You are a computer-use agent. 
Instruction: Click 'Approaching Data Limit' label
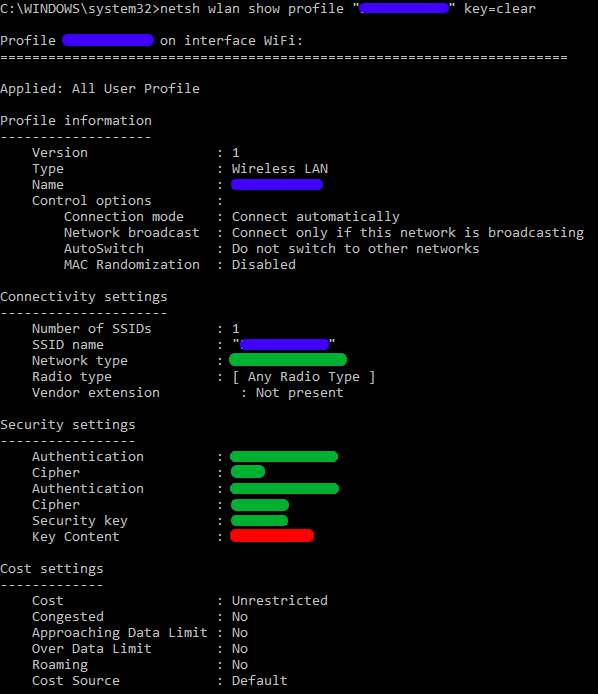pyautogui.click(x=120, y=633)
